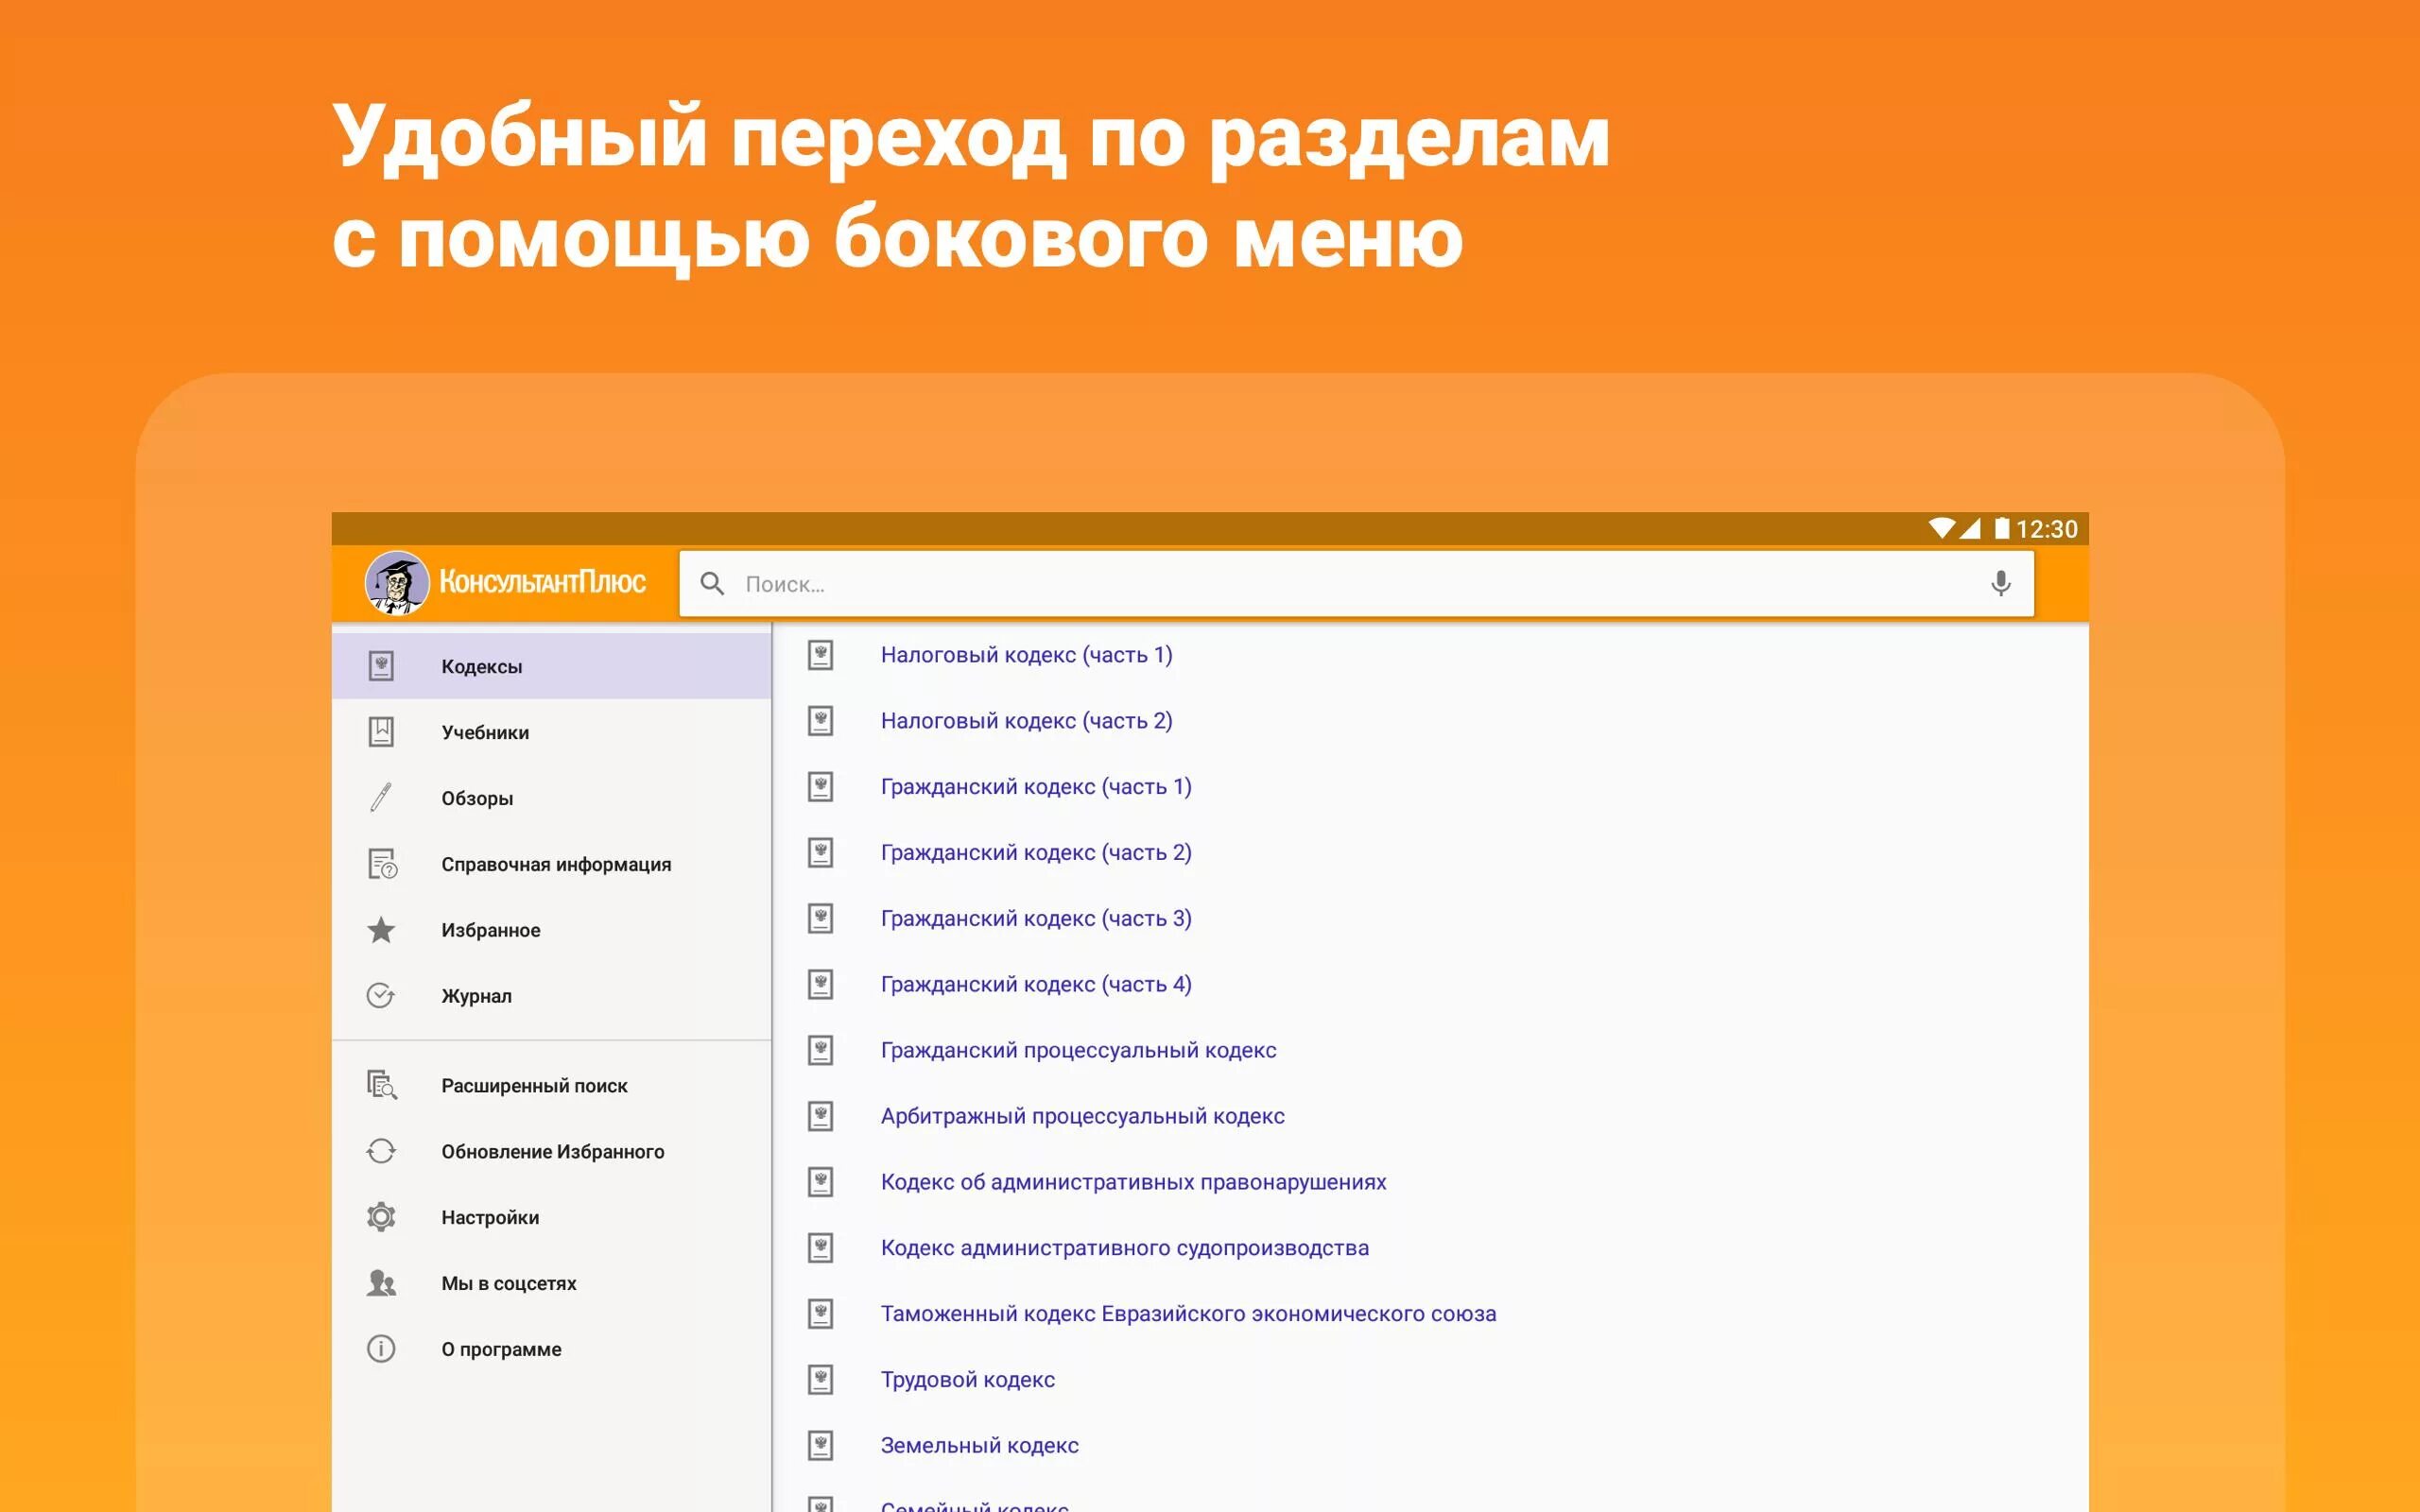
Task: Click the people icon Мы в соцсетях
Action: point(381,1283)
